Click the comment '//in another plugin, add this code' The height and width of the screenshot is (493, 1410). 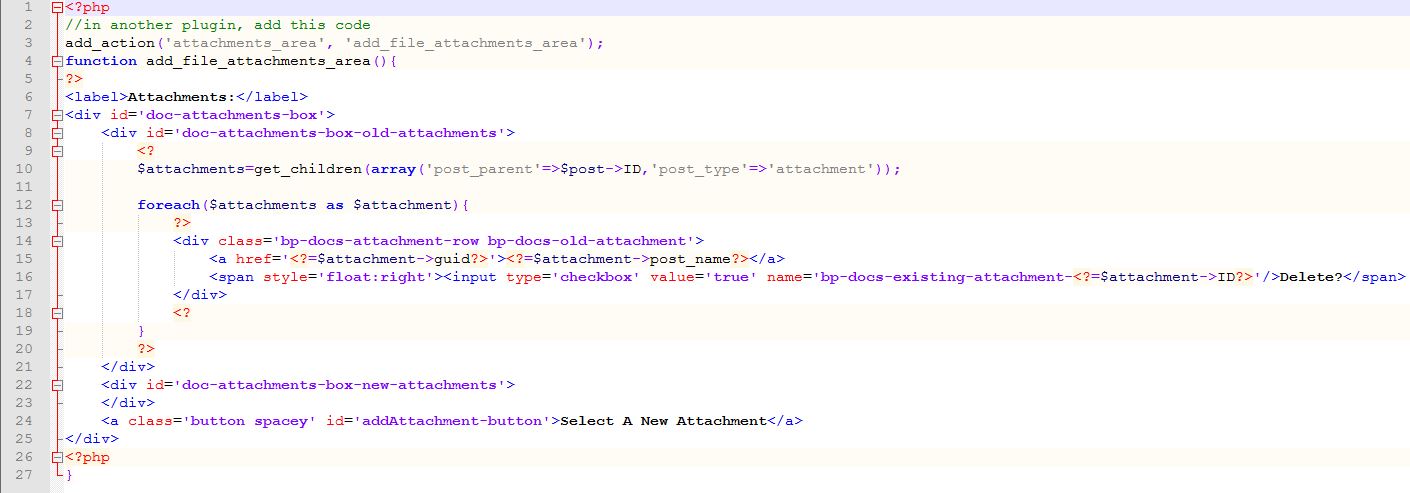point(218,25)
